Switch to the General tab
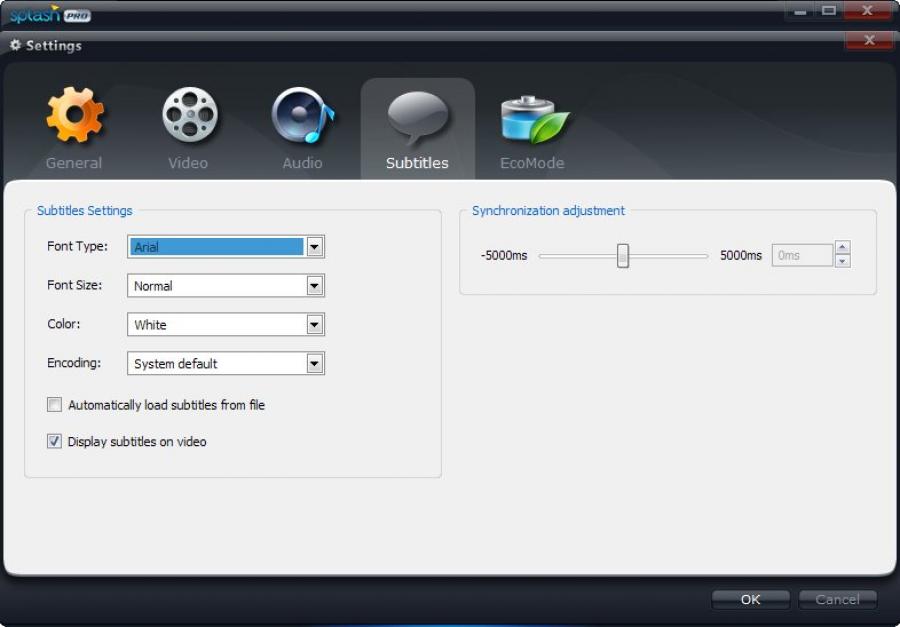900x627 pixels. (74, 128)
